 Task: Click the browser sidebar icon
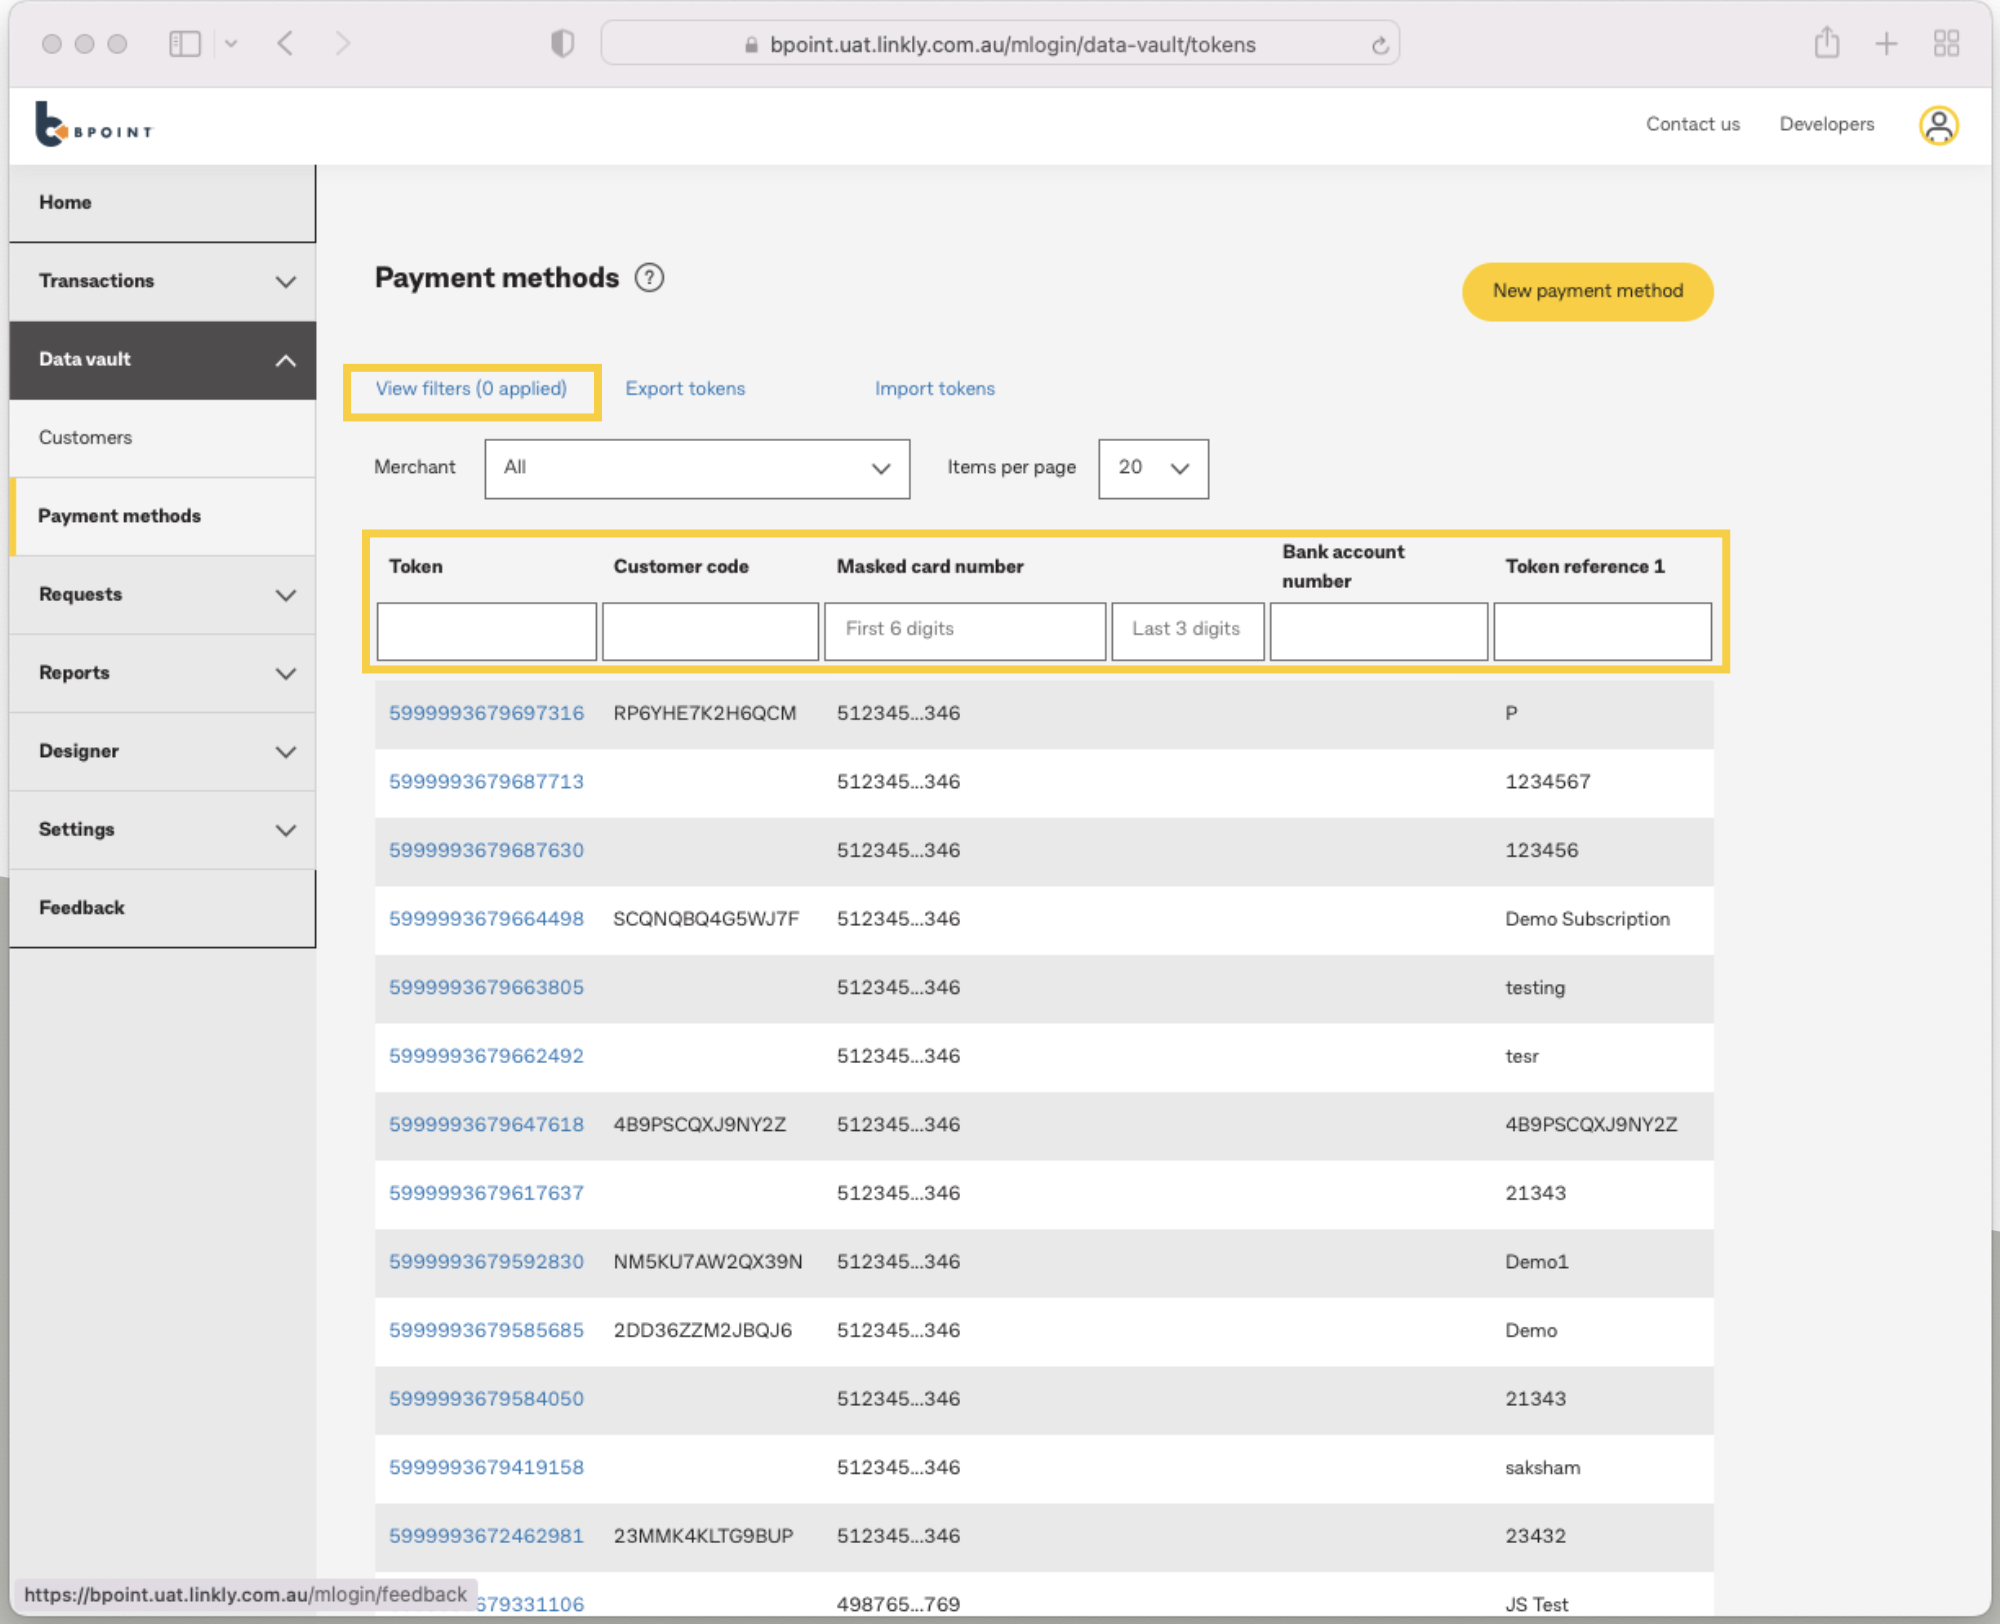(x=185, y=43)
